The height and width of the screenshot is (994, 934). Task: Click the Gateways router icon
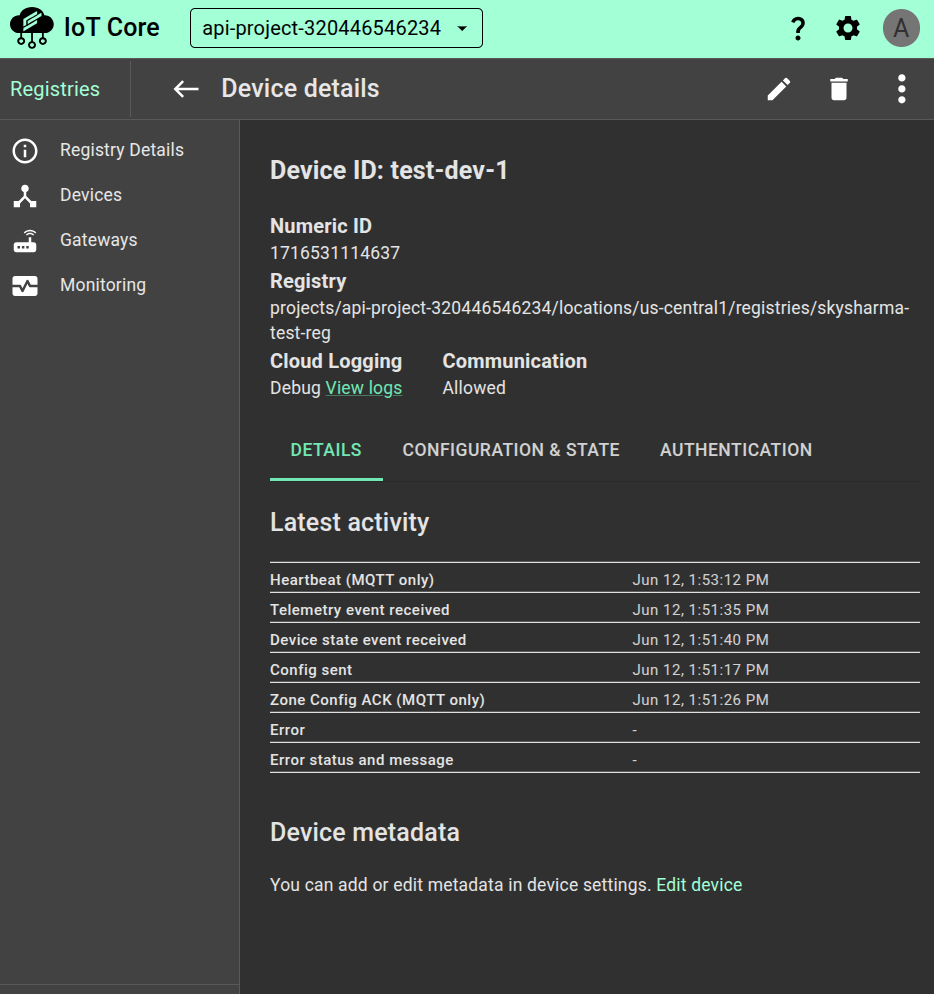[25, 241]
